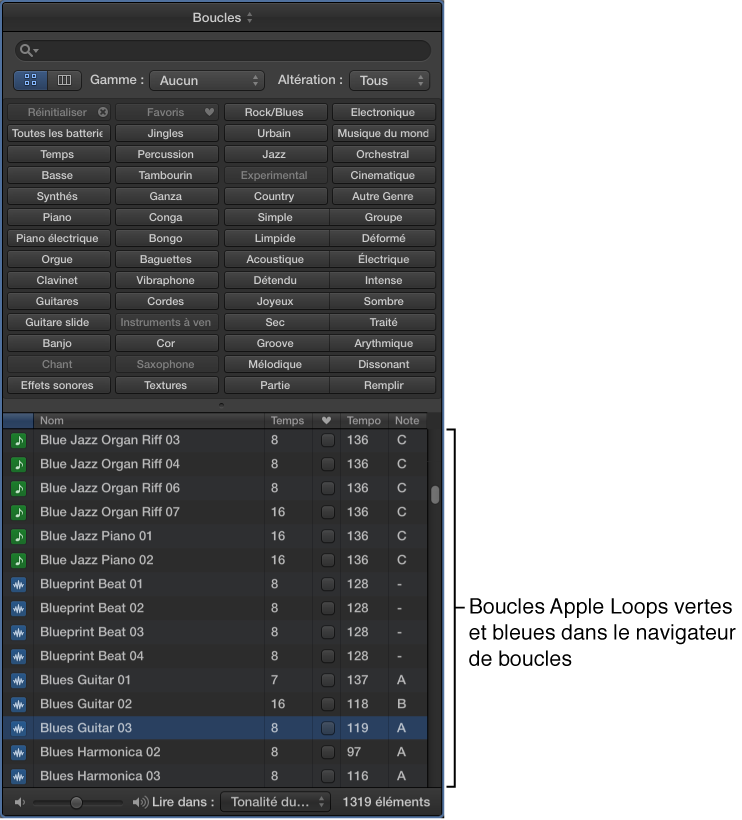742x820 pixels.
Task: Select the Blues Guitar 02 loop row
Action: (215, 705)
